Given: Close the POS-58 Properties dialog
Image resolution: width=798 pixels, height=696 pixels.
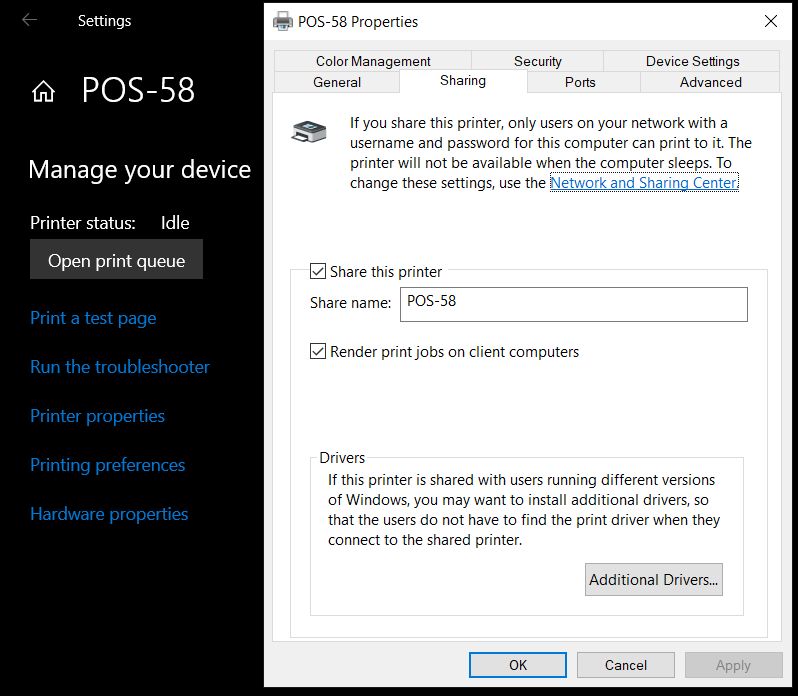Looking at the screenshot, I should pos(771,21).
